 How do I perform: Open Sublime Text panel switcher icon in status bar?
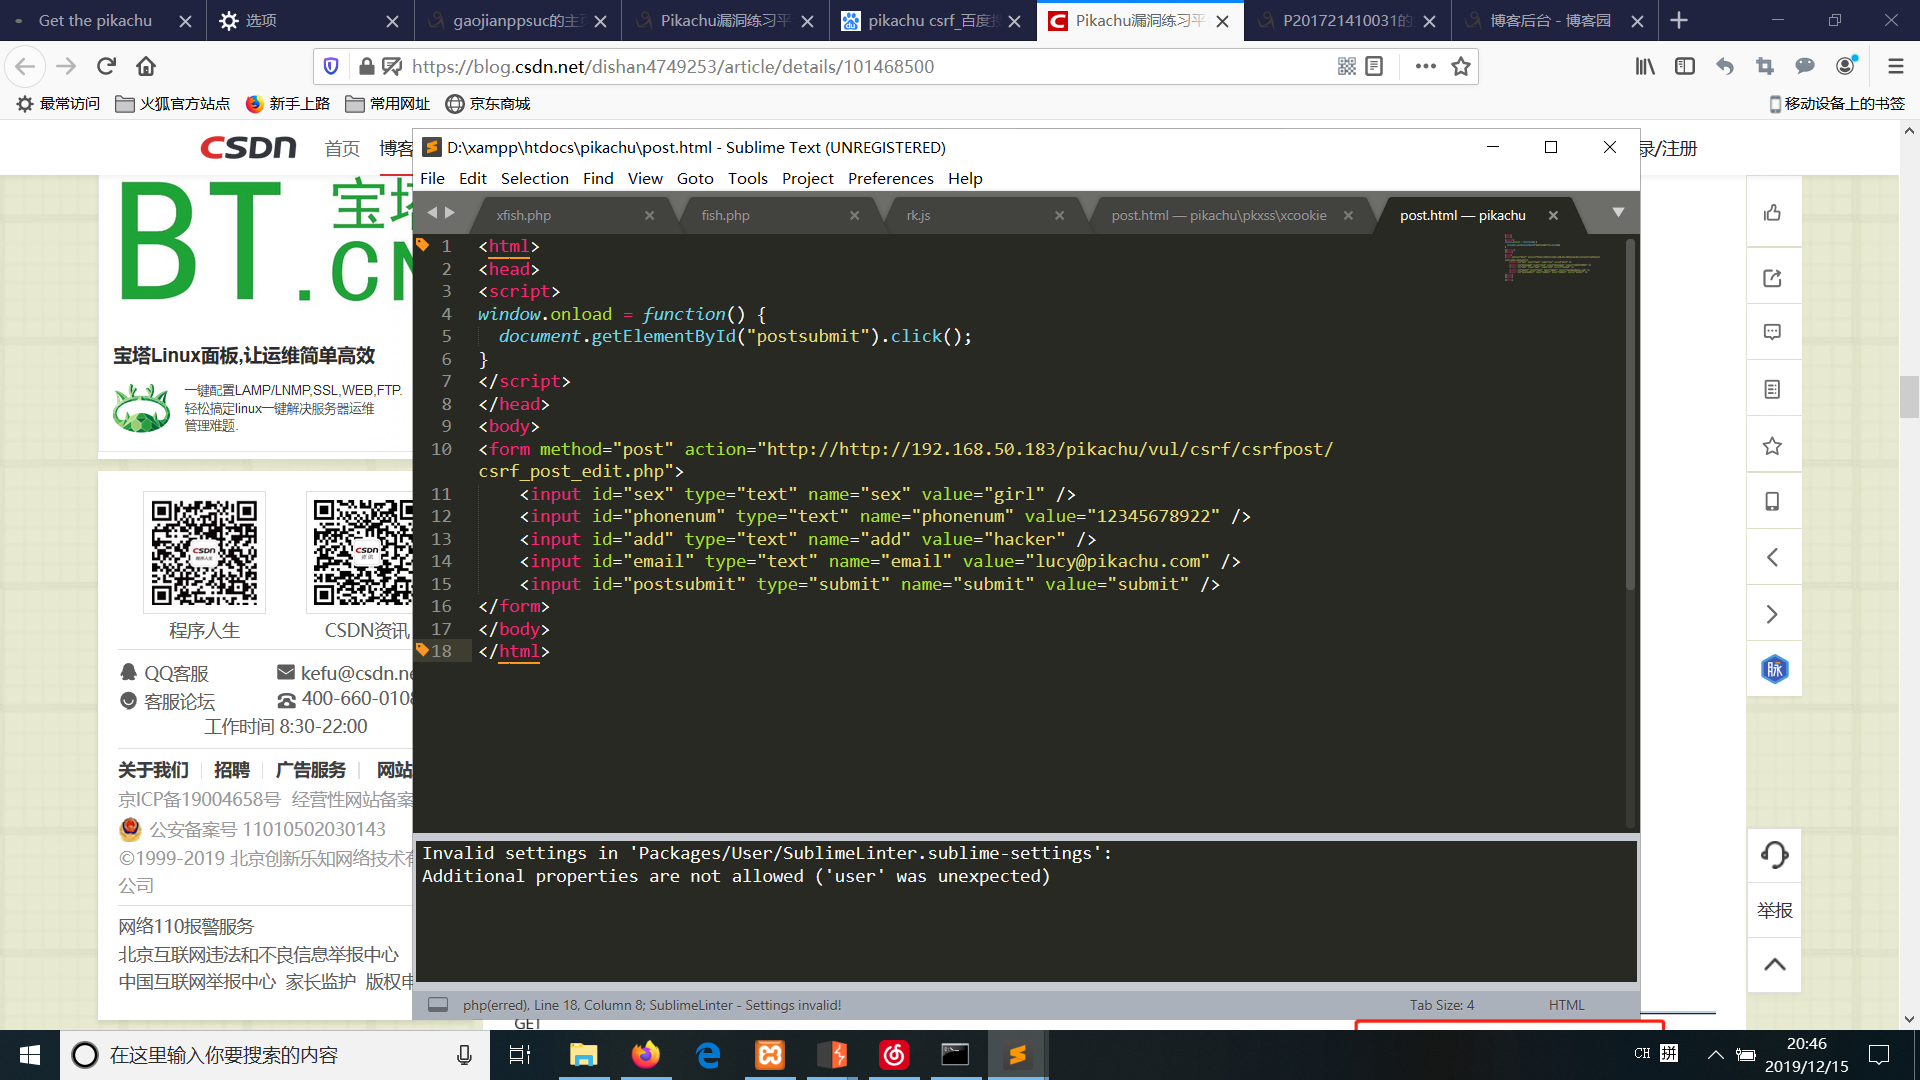[x=438, y=1005]
